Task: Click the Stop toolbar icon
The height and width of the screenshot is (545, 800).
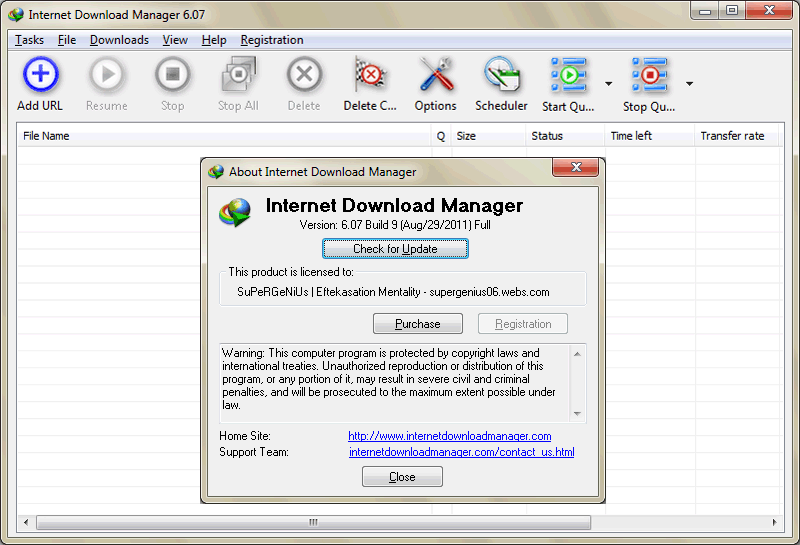Action: pyautogui.click(x=172, y=75)
